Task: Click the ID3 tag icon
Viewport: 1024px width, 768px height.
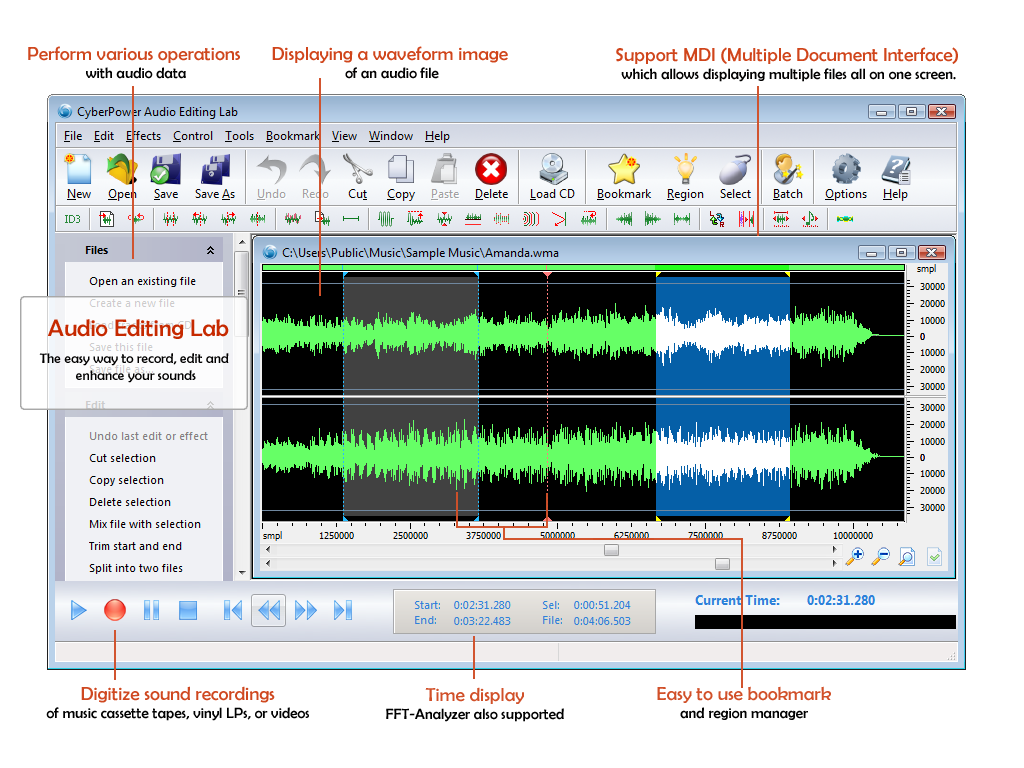Action: pos(72,219)
